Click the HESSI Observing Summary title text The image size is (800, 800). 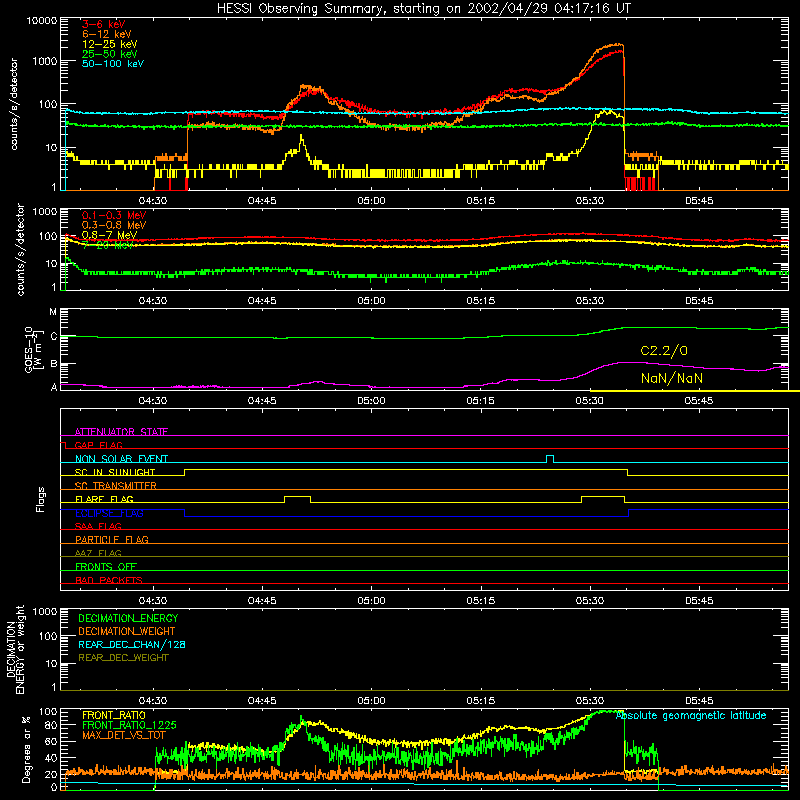click(423, 9)
